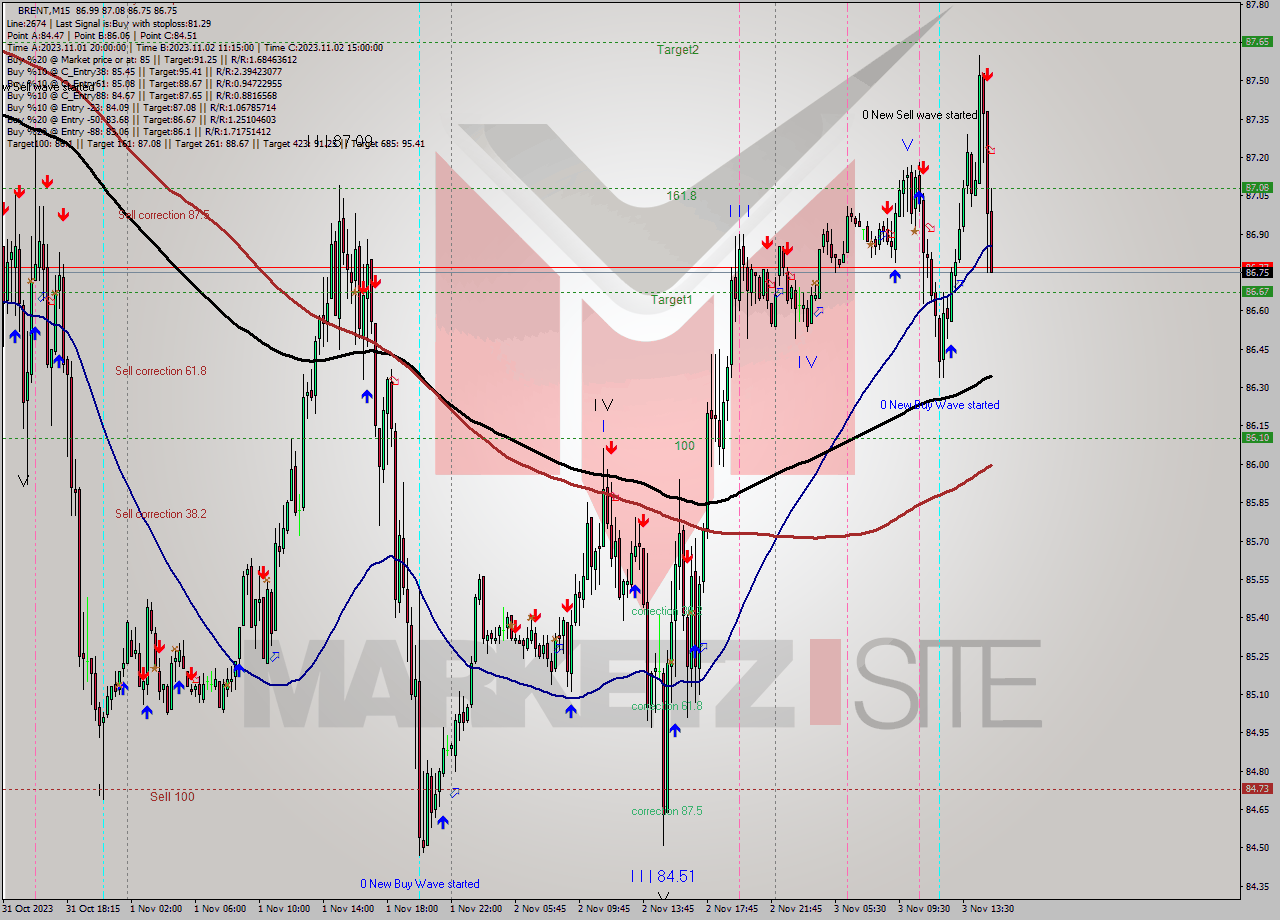Click the III 84.51 wave label
The width and height of the screenshot is (1280, 920).
662,876
